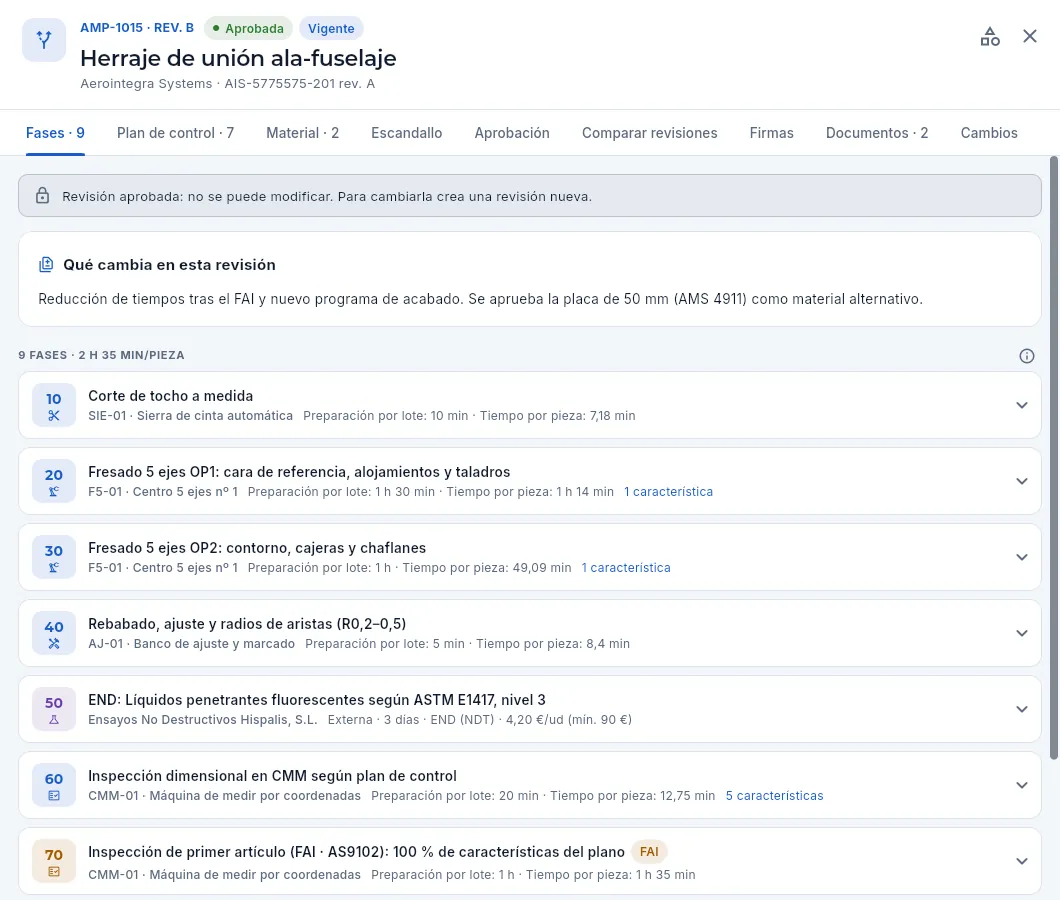The image size is (1060, 900).
Task: Click the routing branch icon beside AMP-1015
Action: (x=44, y=40)
